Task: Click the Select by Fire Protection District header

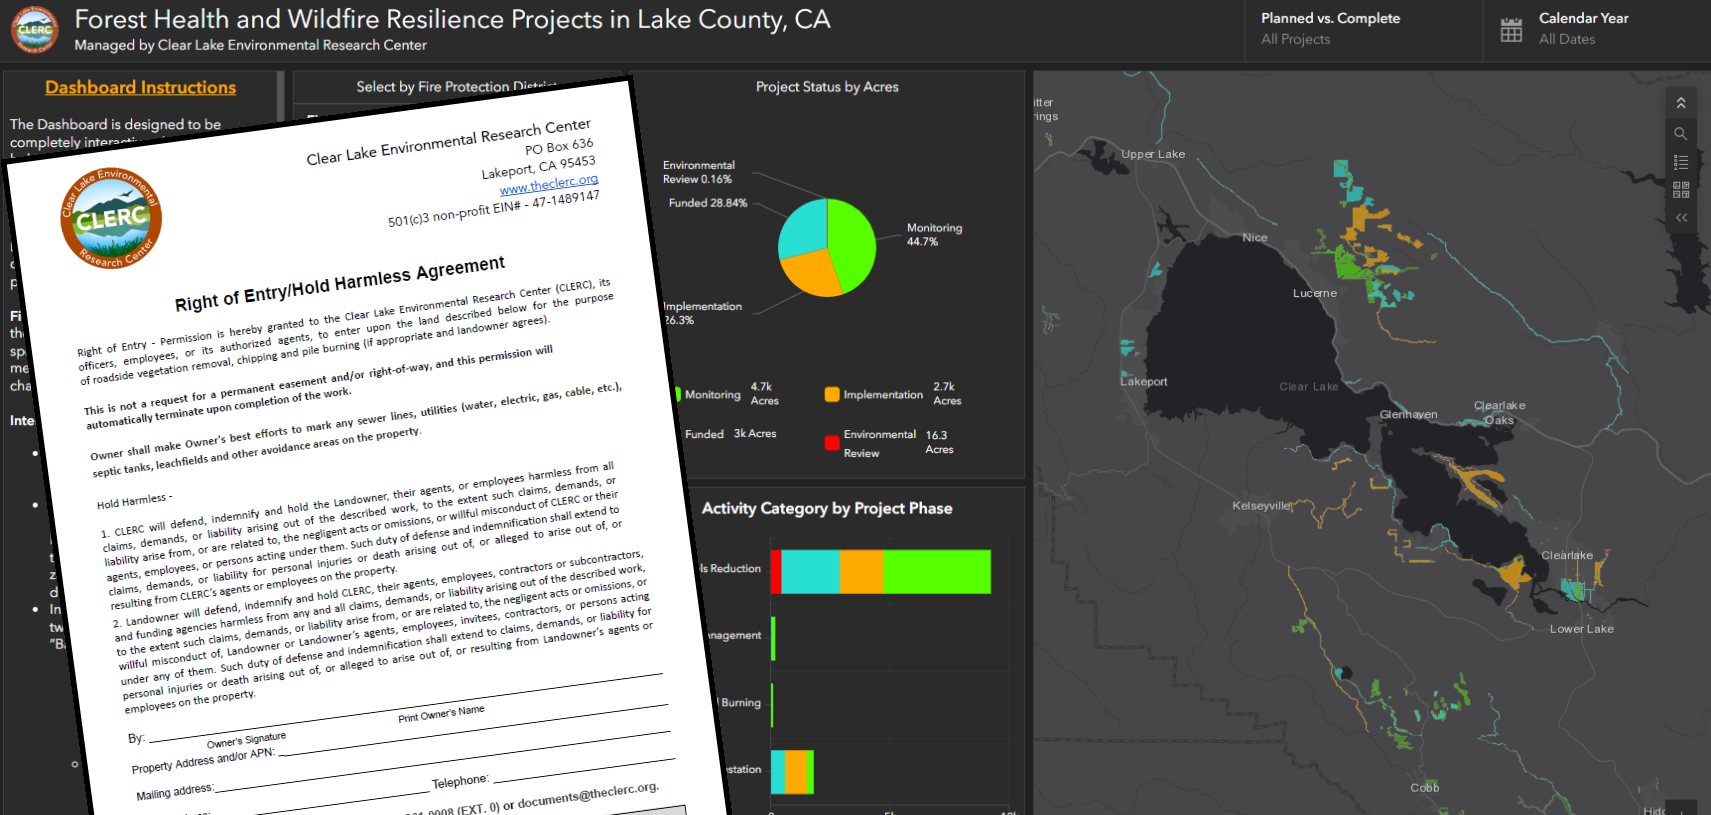Action: tap(455, 87)
